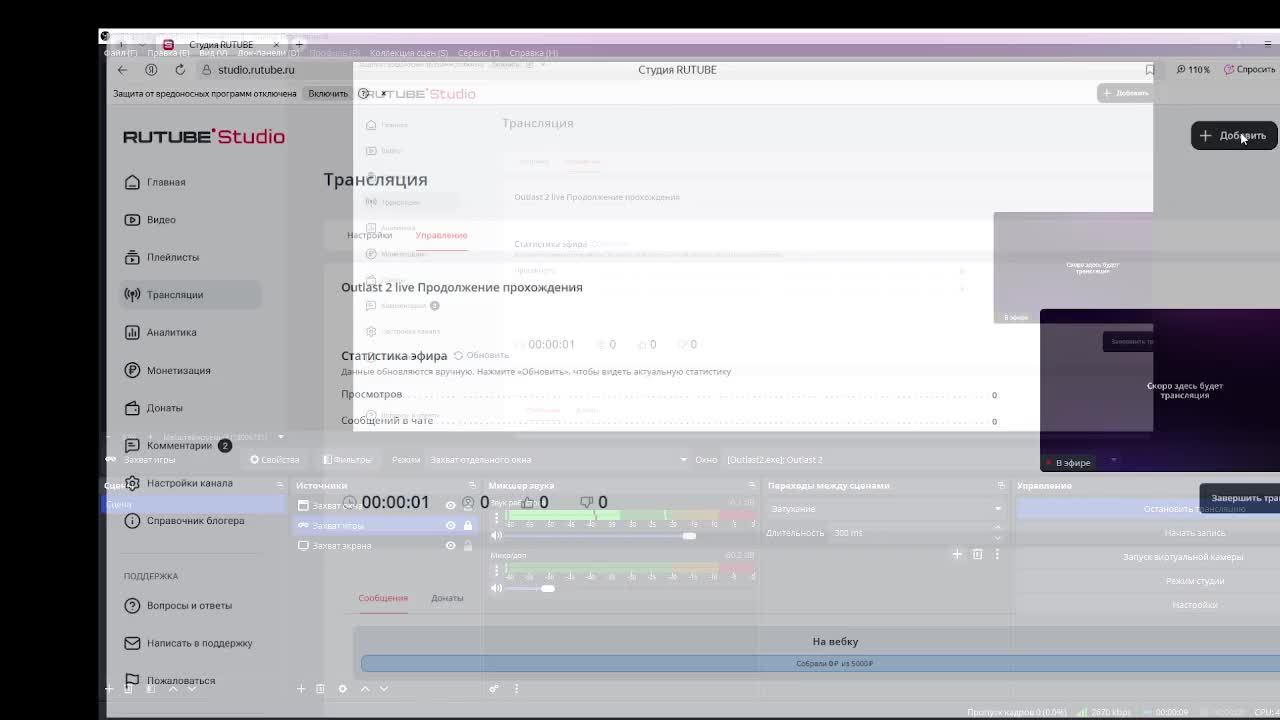Screen dimensions: 1280x720
Task: Open Микрофон channel options menu
Action: pos(496,570)
